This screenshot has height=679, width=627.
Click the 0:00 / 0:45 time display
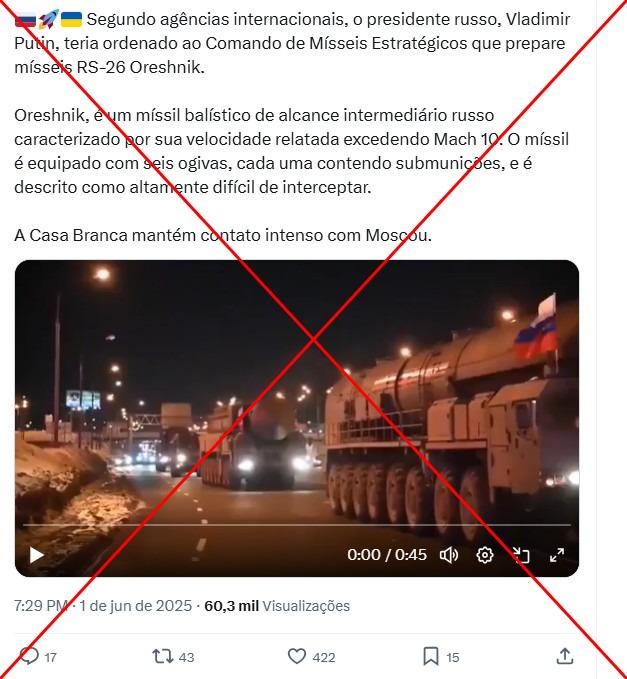[x=387, y=555]
